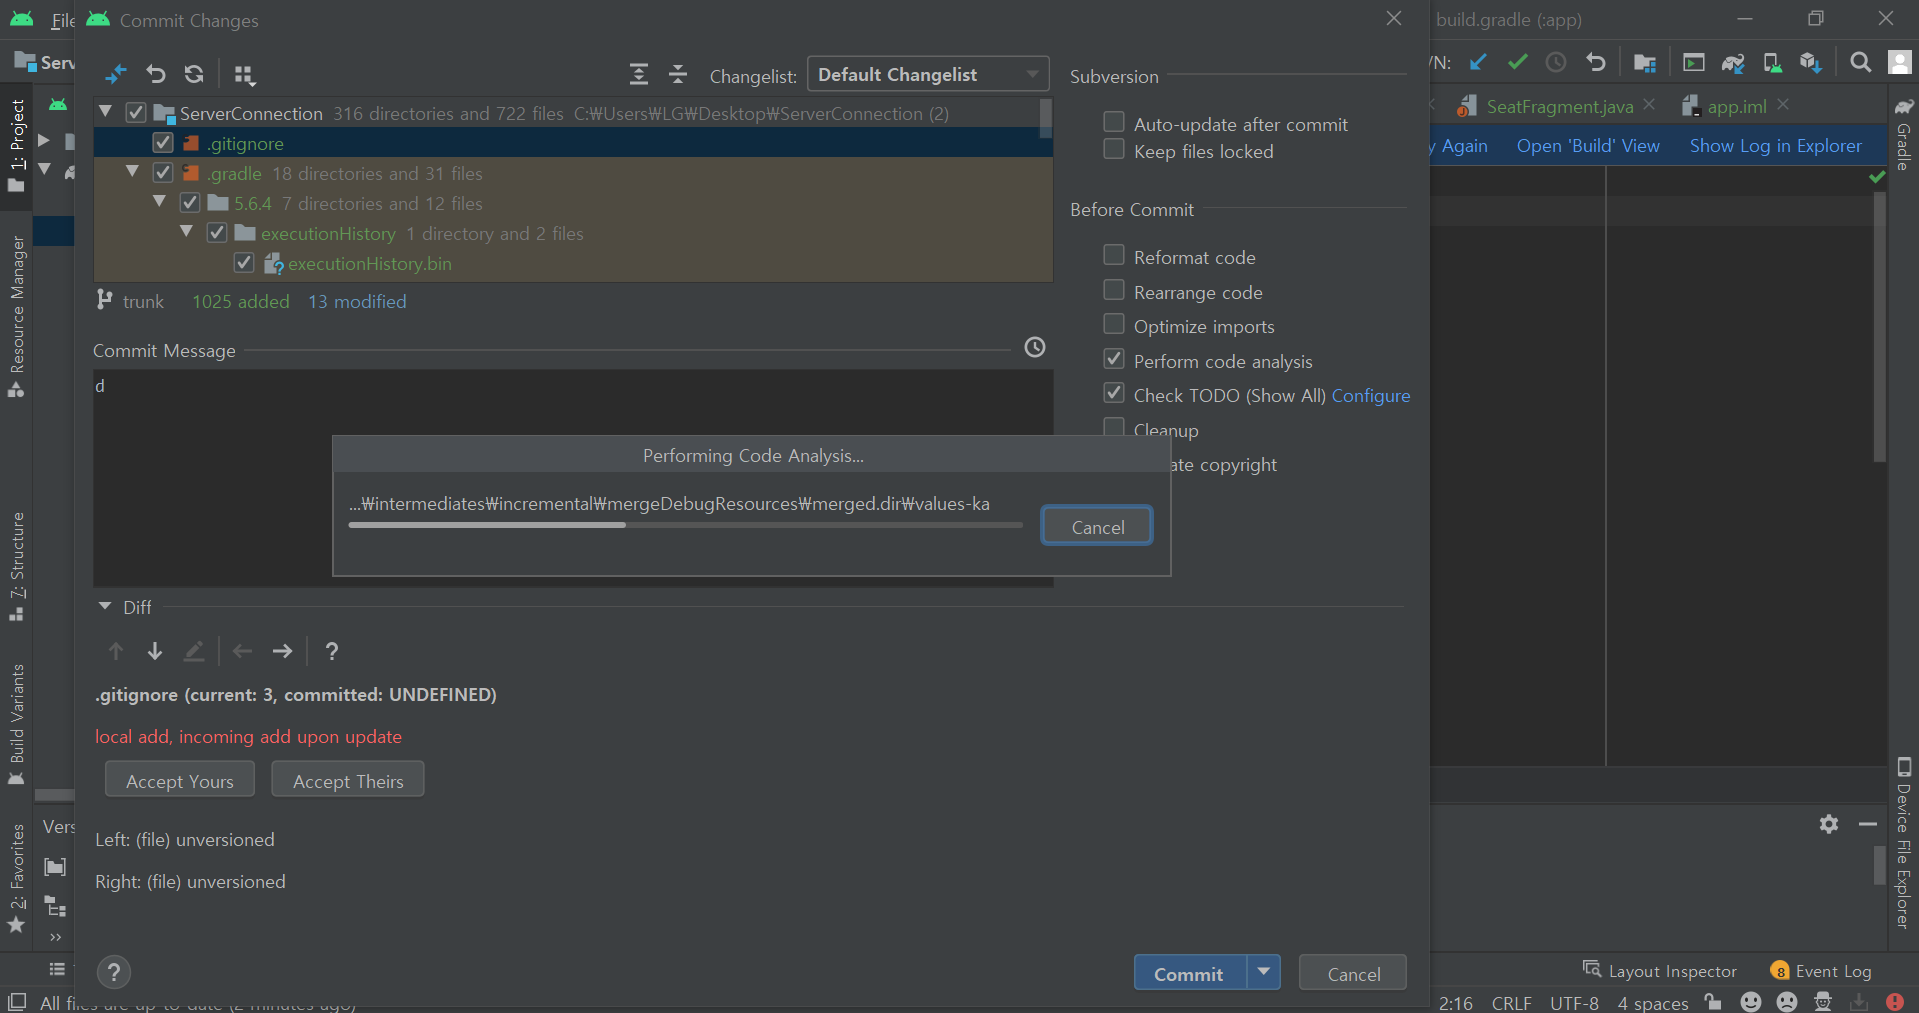Open the Build Variants tool window tab
Viewport: 1919px width, 1013px height.
(16, 724)
